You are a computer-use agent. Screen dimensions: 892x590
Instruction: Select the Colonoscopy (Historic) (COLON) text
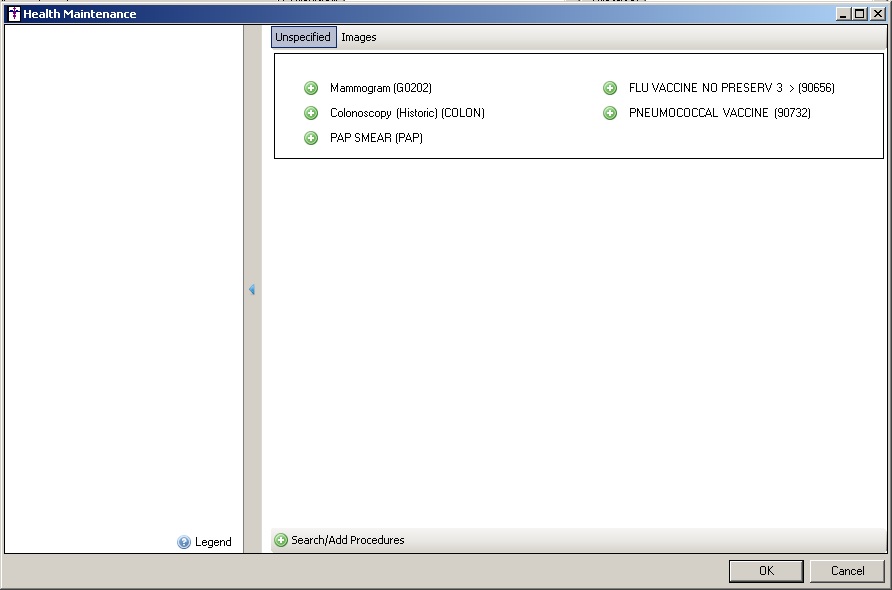tap(407, 114)
